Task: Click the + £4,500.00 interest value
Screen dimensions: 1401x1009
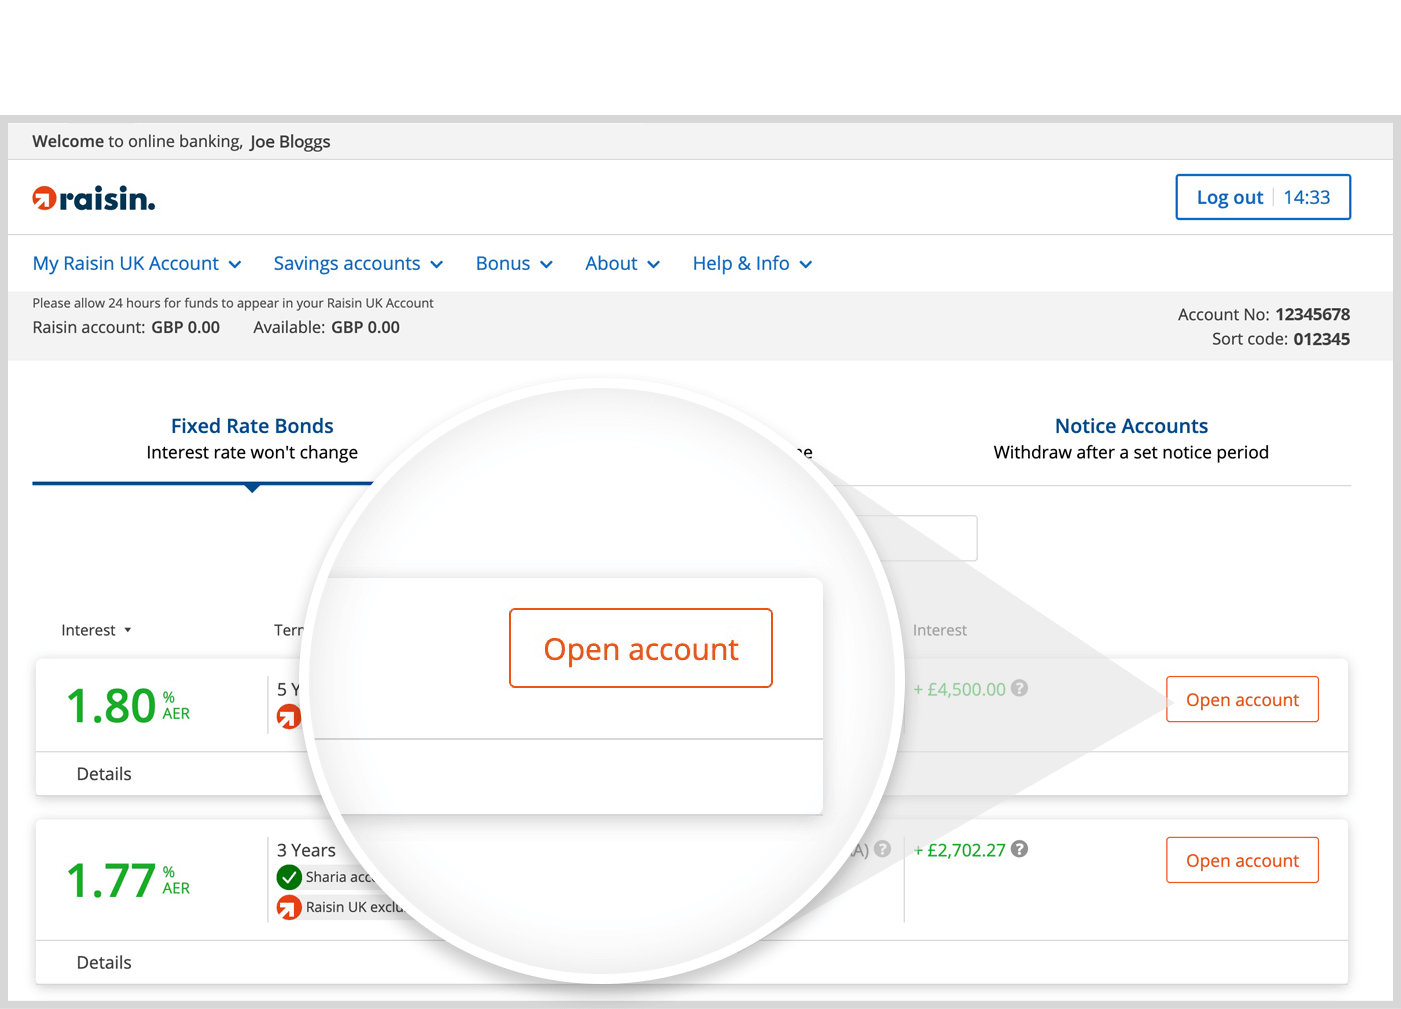Action: 959,689
